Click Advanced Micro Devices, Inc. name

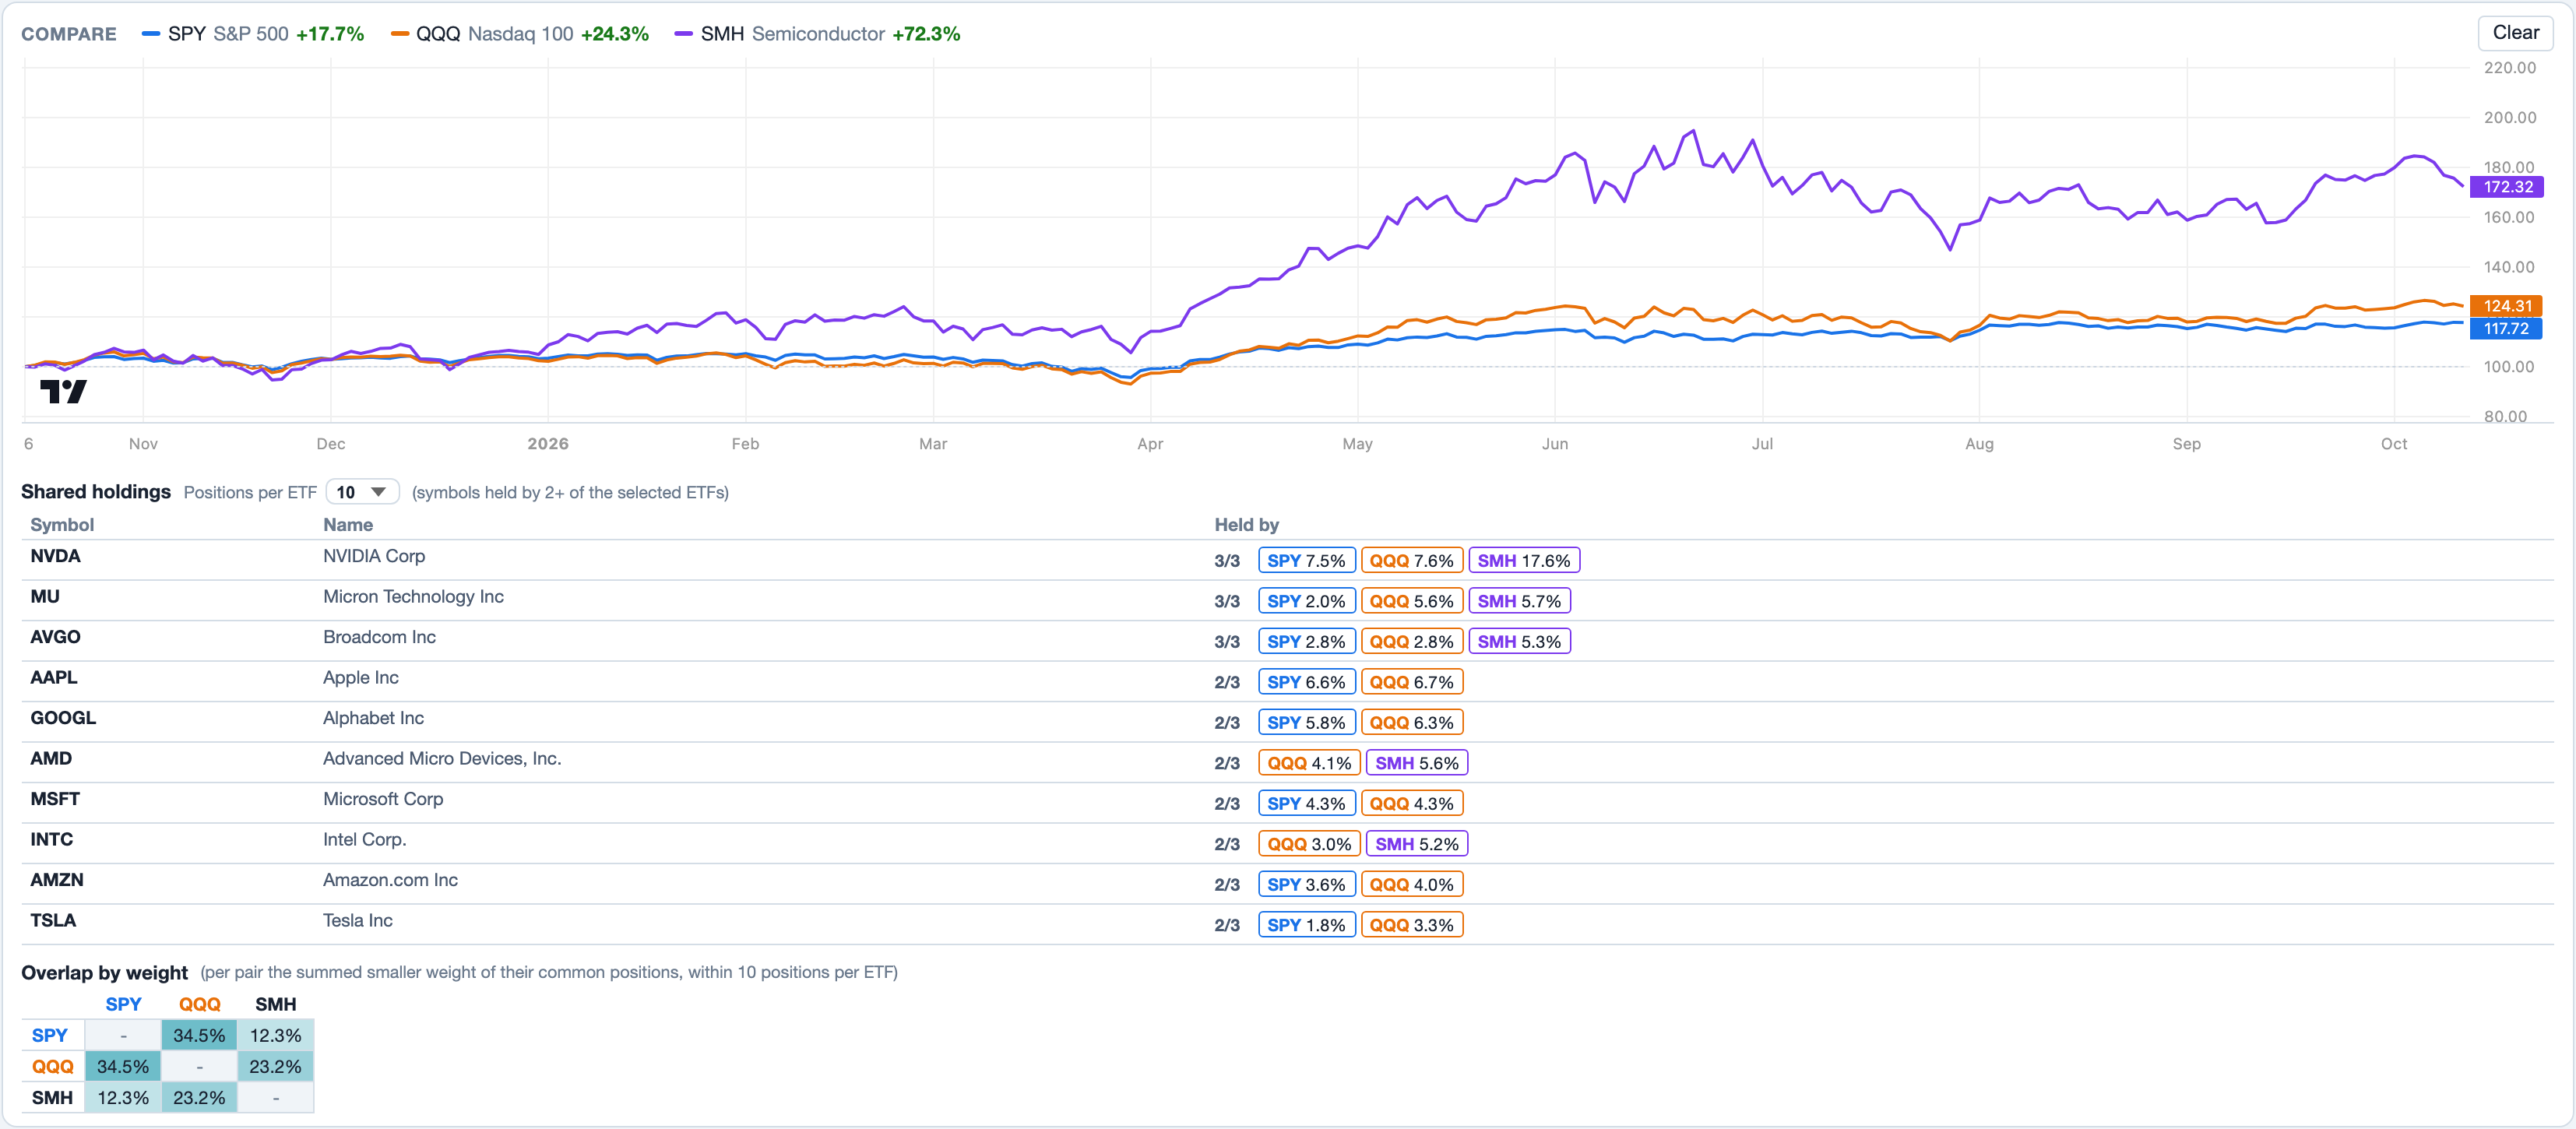pos(442,759)
